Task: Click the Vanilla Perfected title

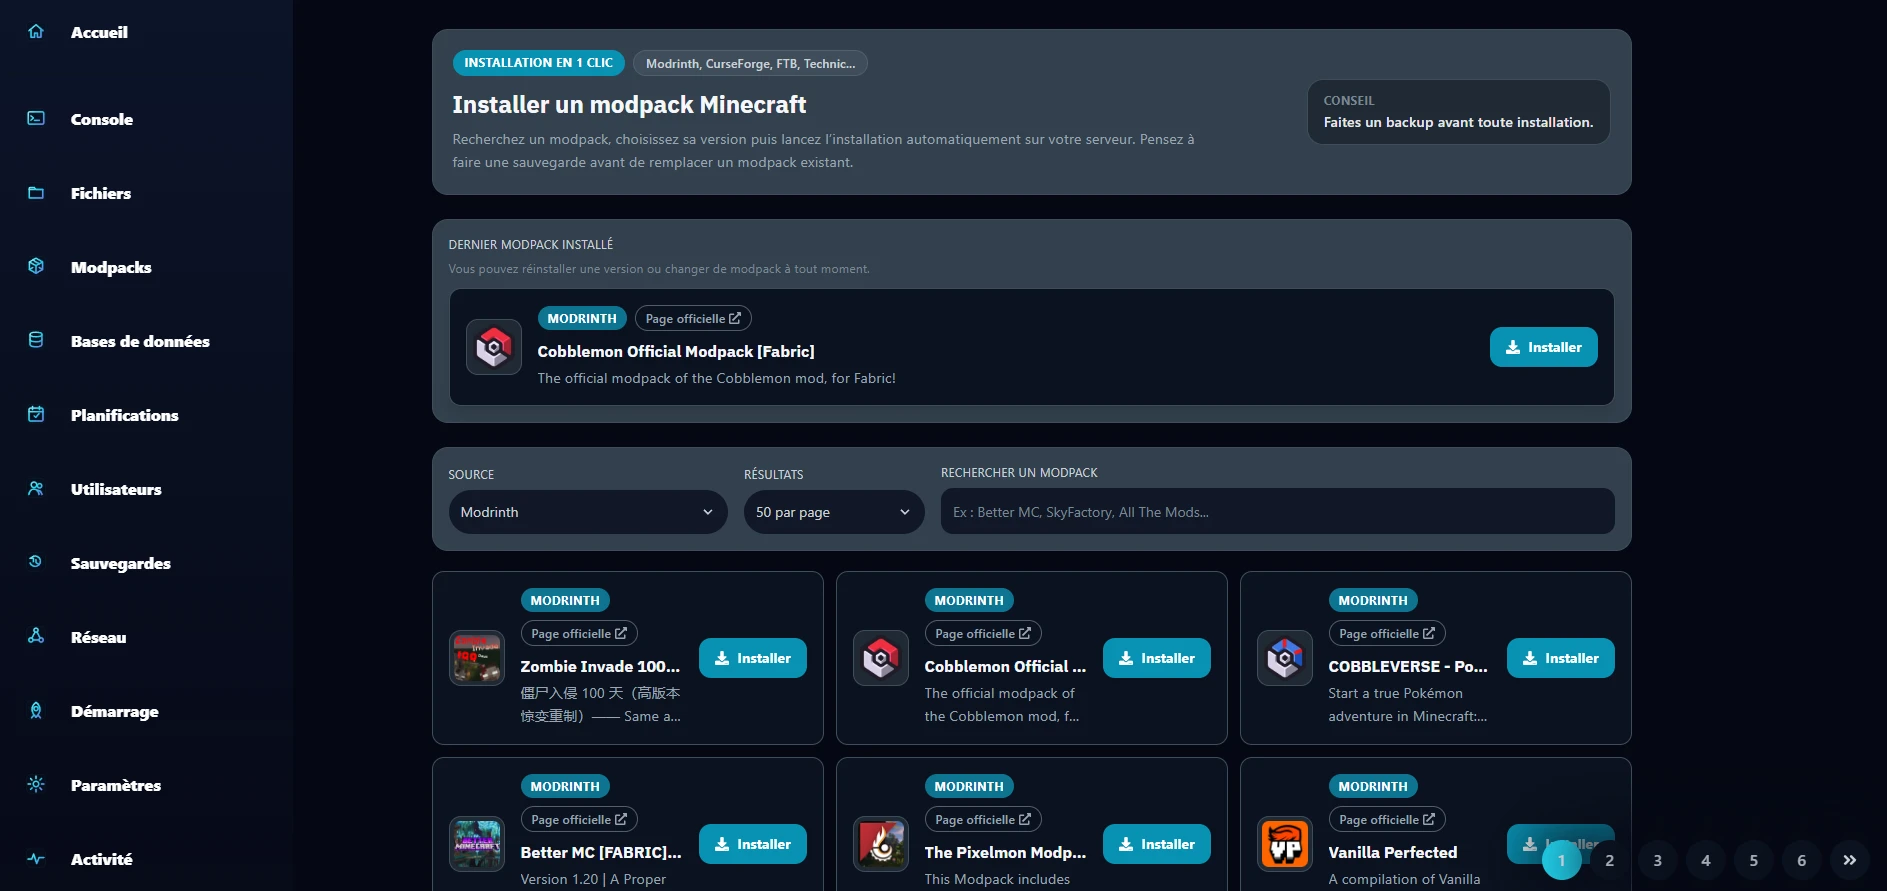Action: (x=1393, y=852)
